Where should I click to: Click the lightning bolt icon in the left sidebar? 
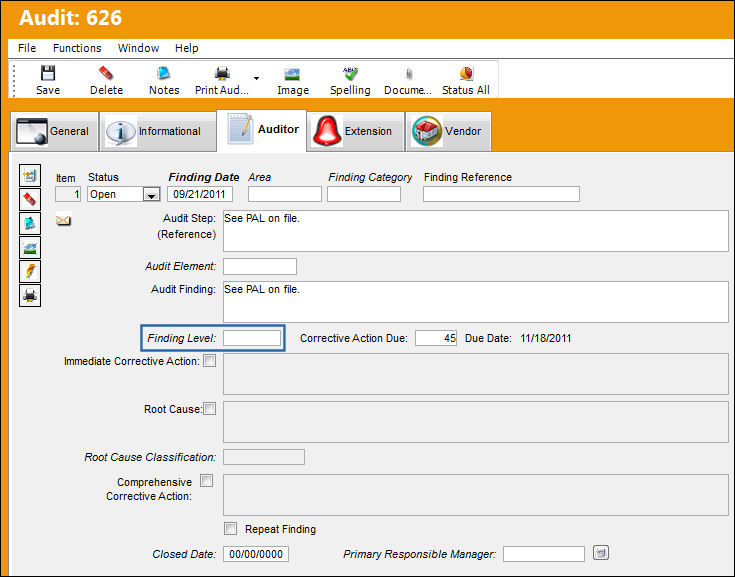[x=30, y=271]
